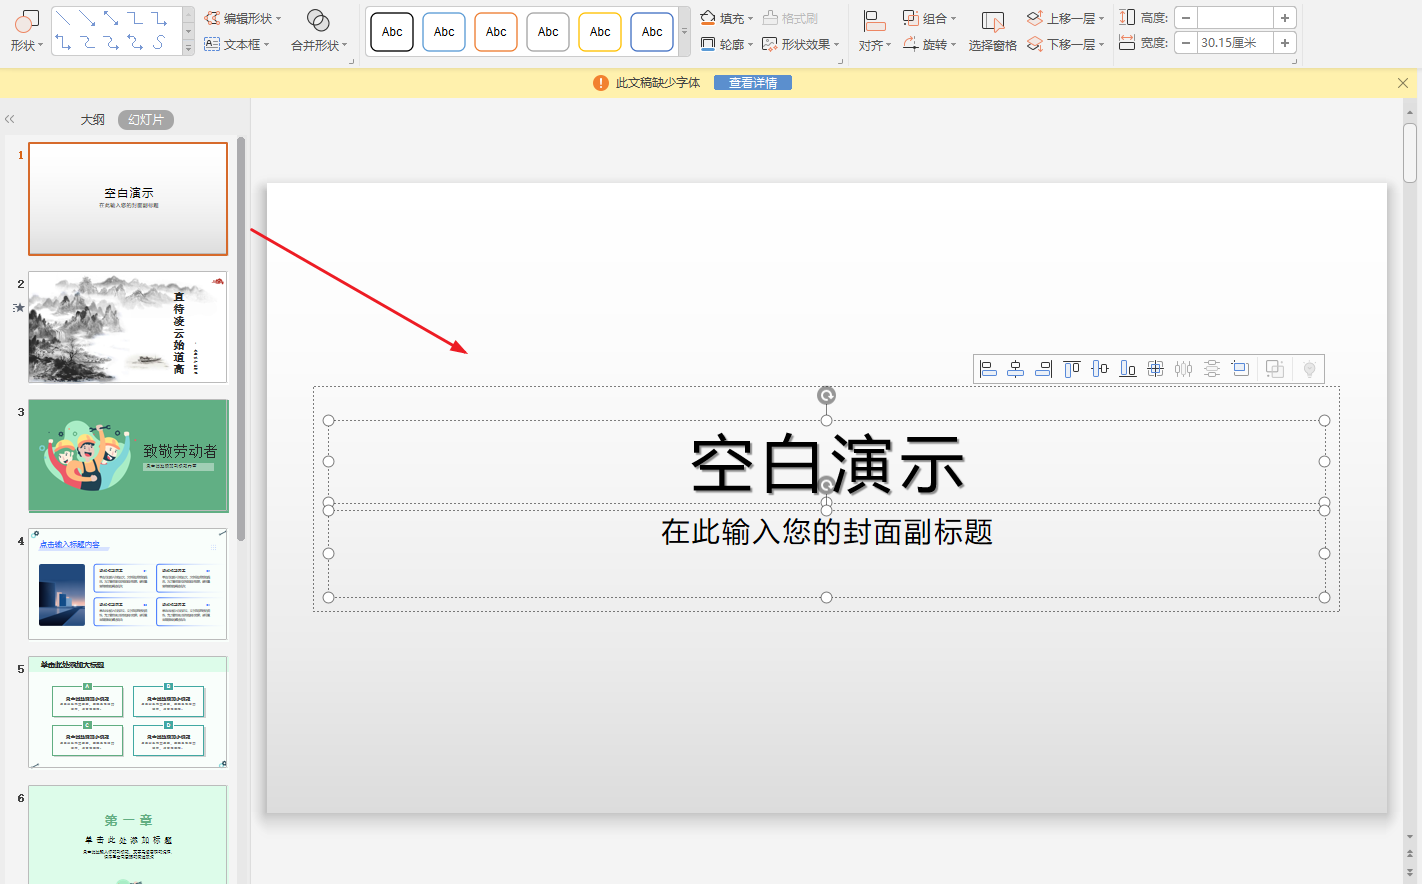Viewport: 1422px width, 884px height.
Task: Switch to the outline (大纲) tab
Action: tap(92, 120)
